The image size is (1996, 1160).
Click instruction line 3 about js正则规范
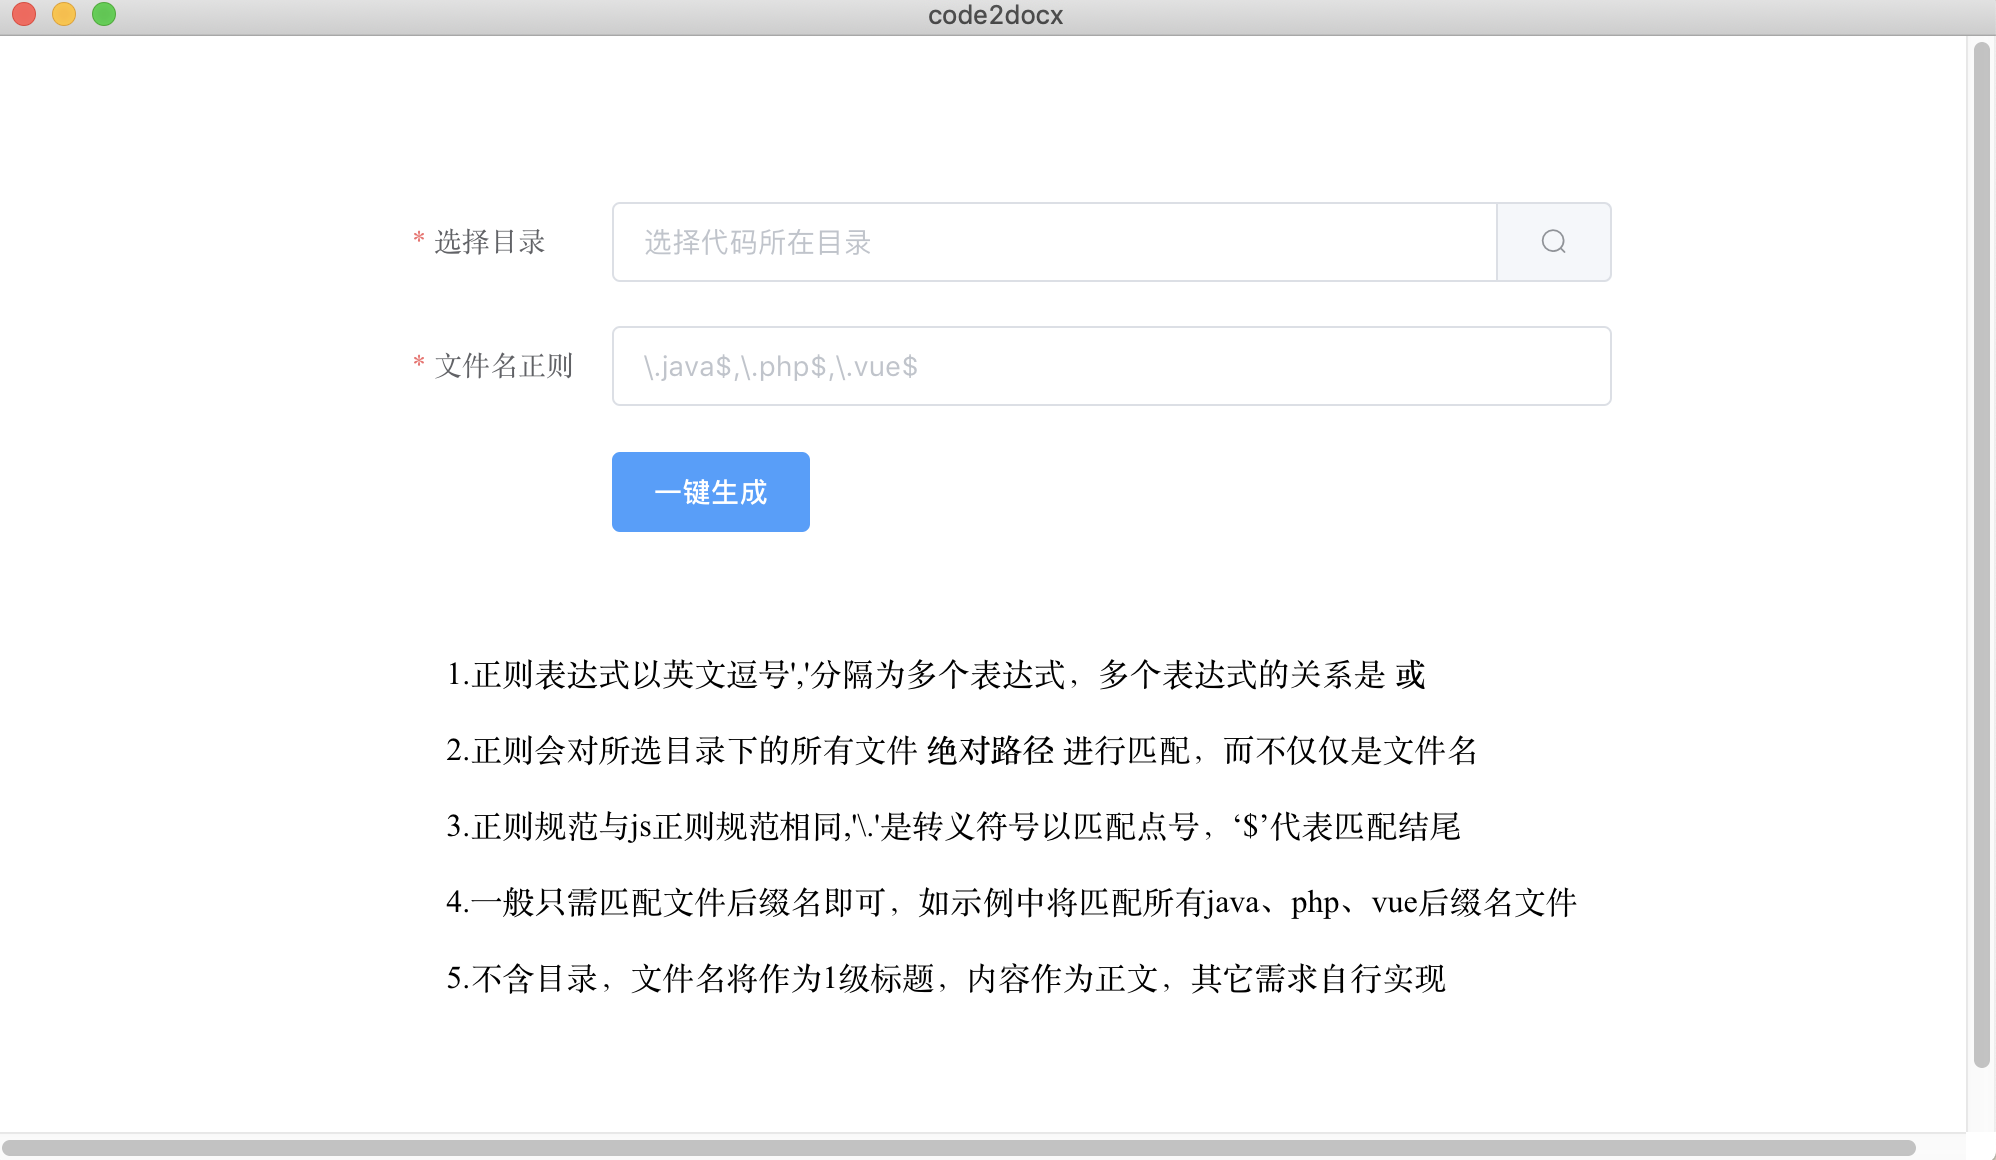[952, 827]
